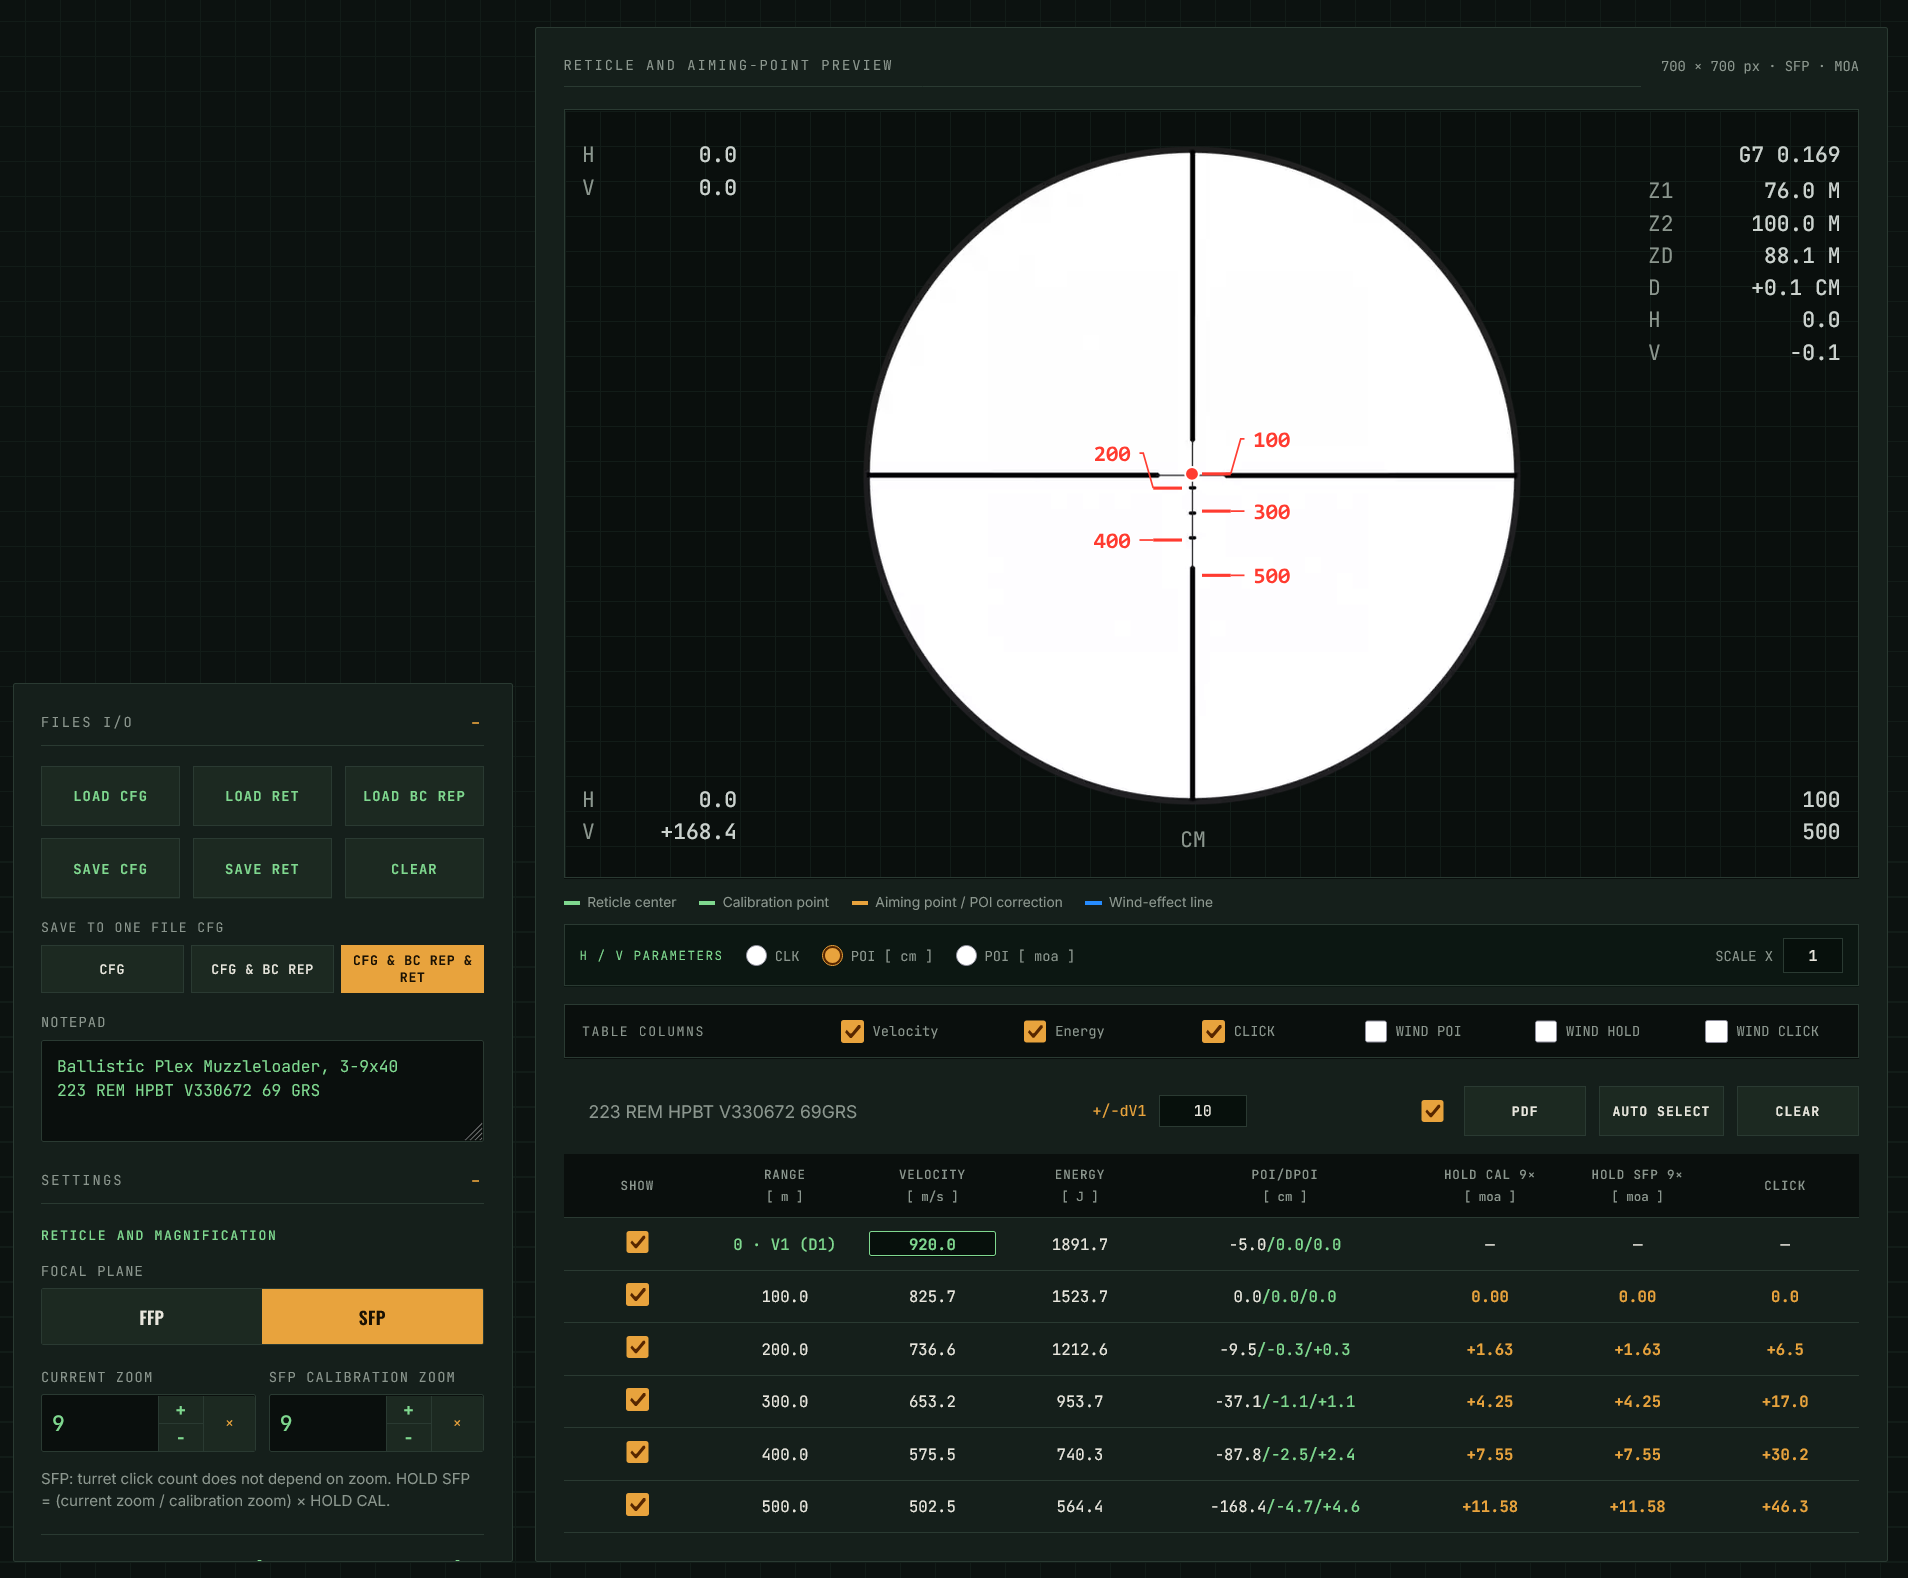The image size is (1908, 1578).
Task: Click the red reticle center dot
Action: (1192, 474)
